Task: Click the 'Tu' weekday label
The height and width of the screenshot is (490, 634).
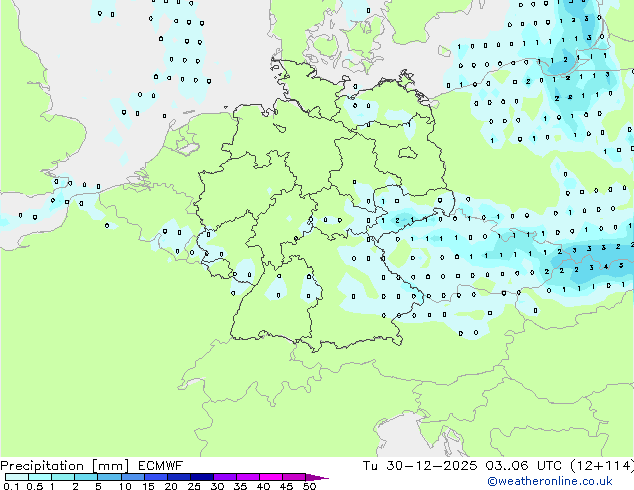Action: click(x=370, y=466)
